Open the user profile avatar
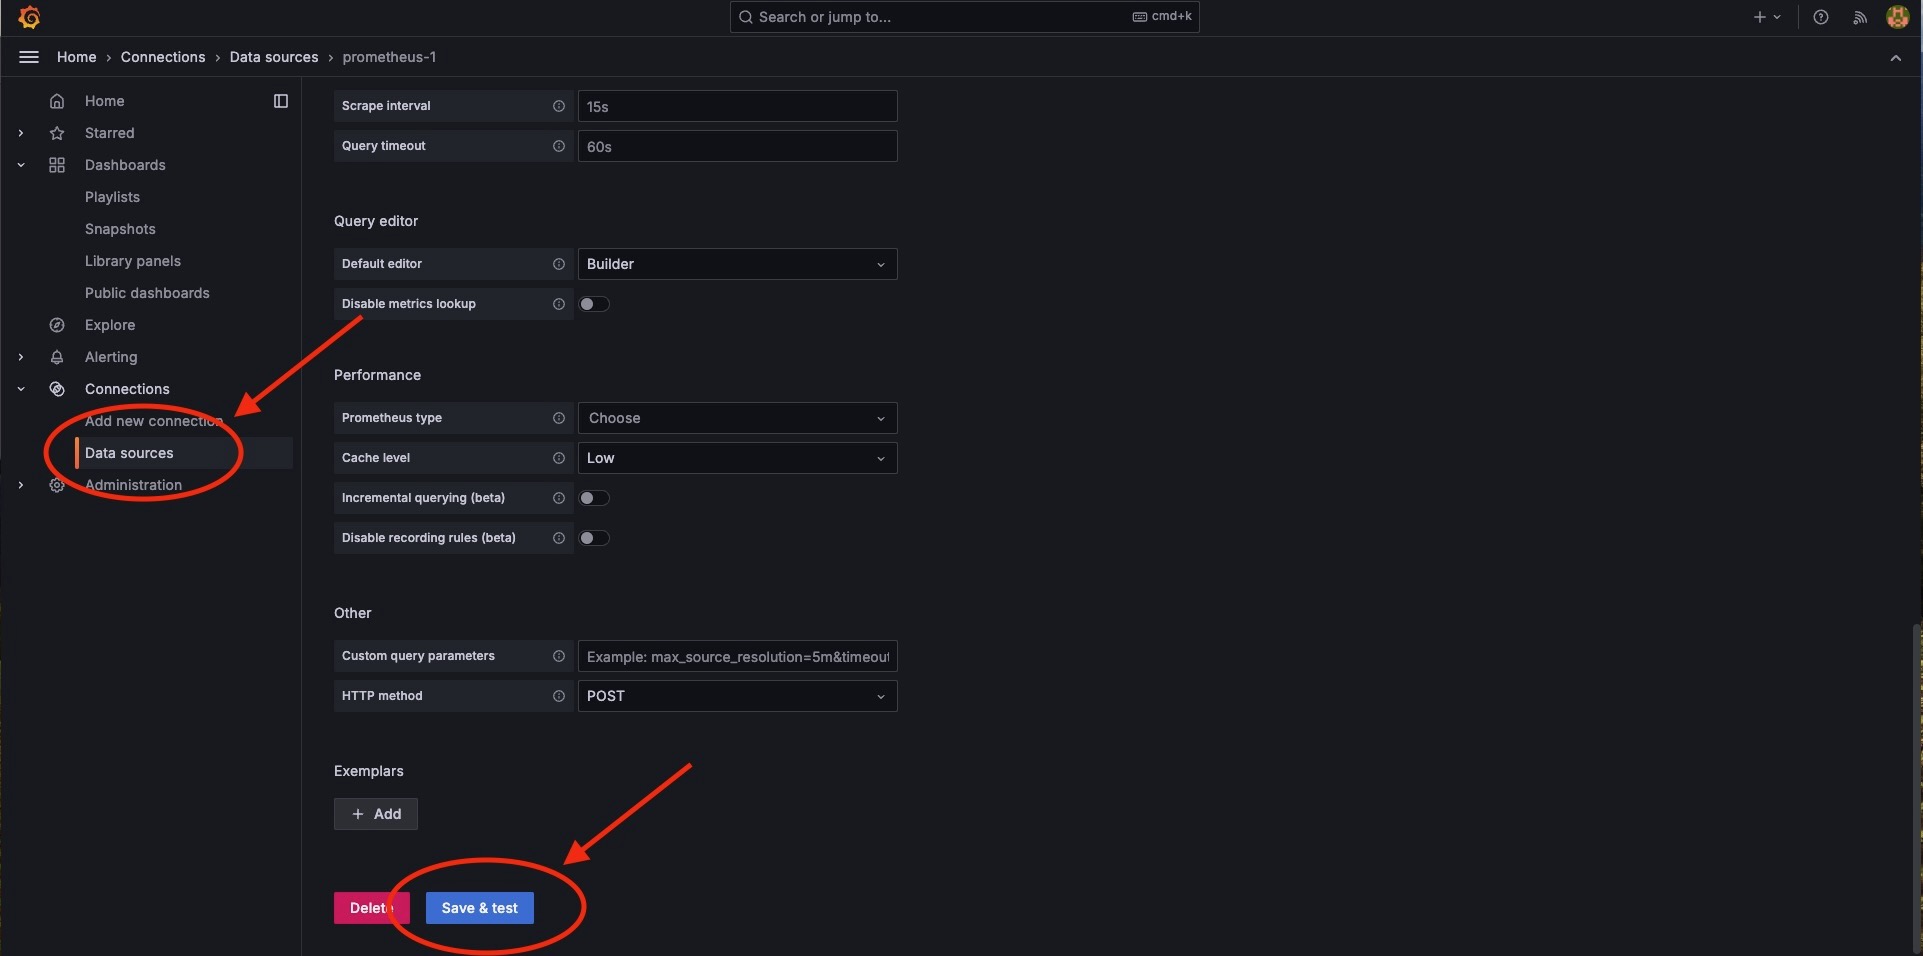The height and width of the screenshot is (956, 1923). (x=1897, y=17)
